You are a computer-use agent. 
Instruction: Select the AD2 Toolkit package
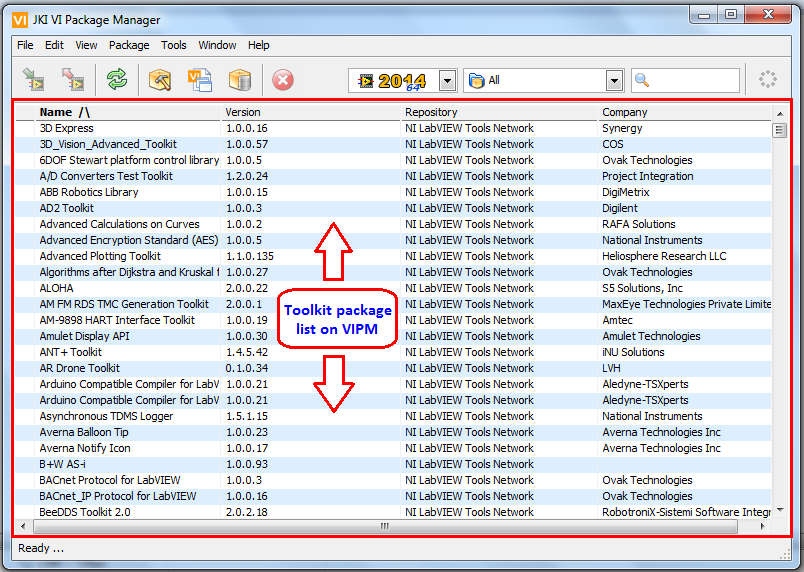click(x=393, y=208)
